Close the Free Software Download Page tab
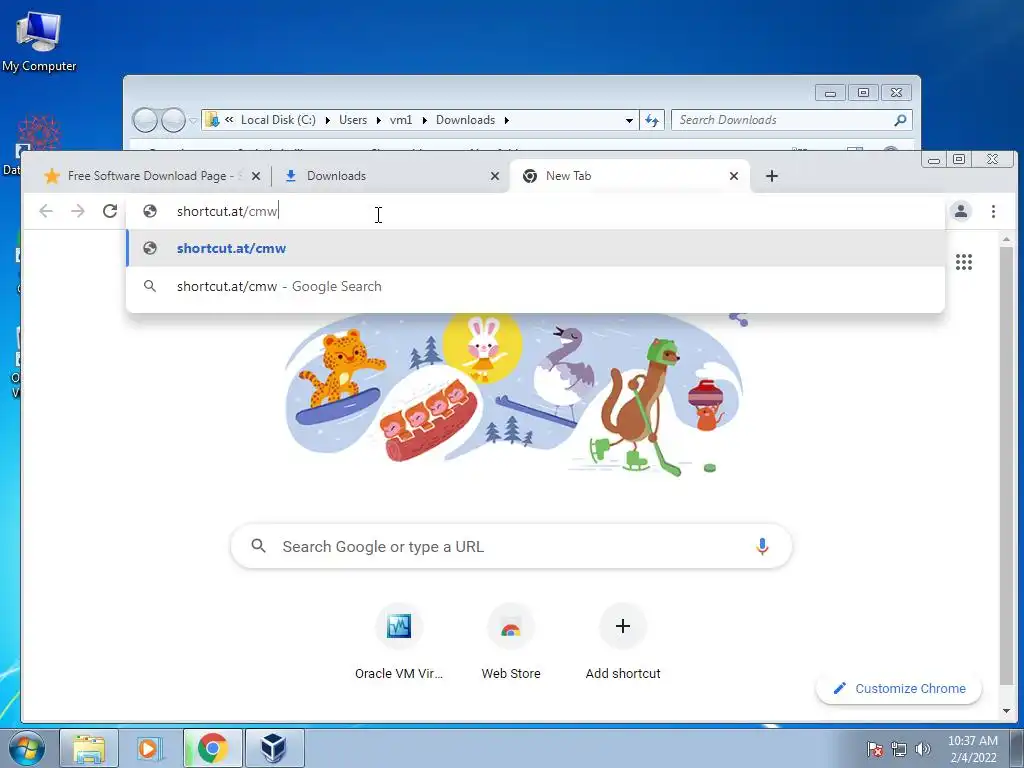 (x=256, y=176)
